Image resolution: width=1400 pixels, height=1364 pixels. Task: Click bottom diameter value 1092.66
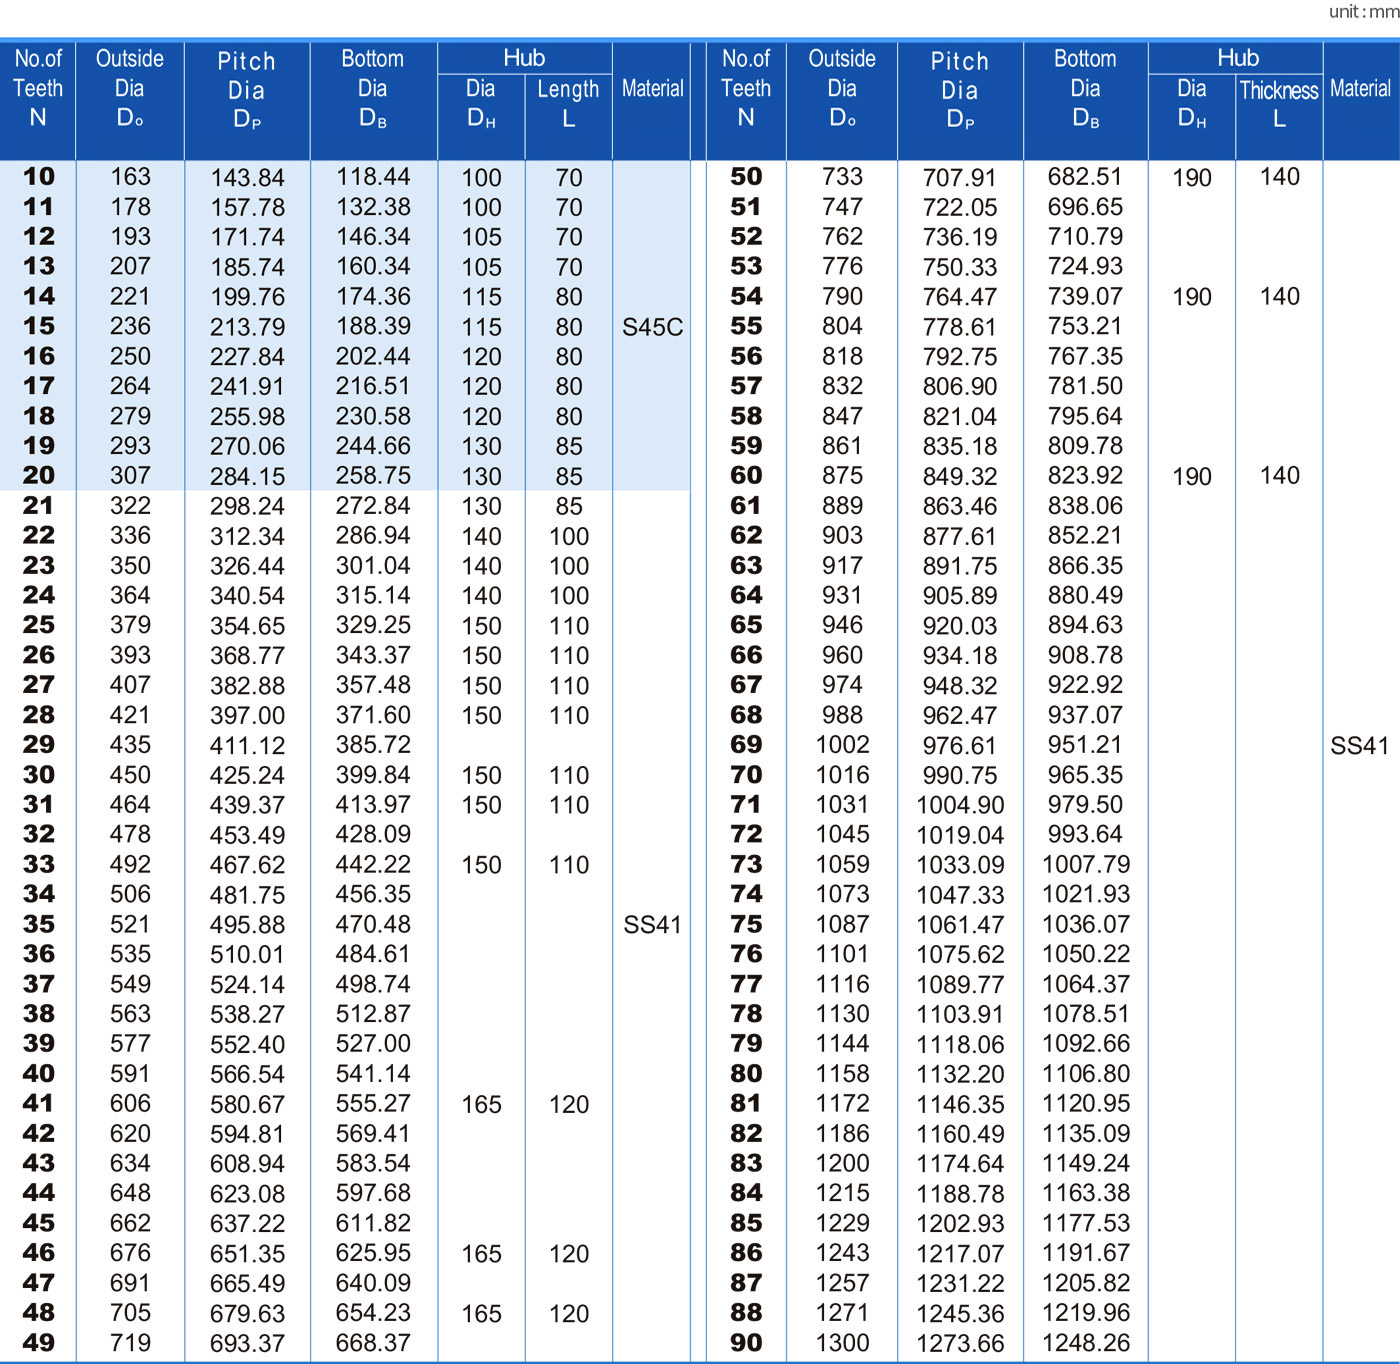1086,1043
